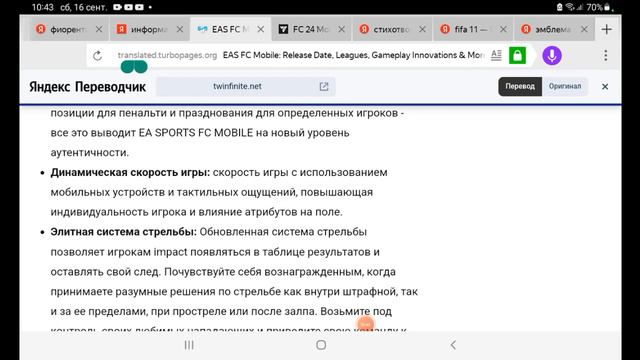This screenshot has height=360, width=640.
Task: Click the favicon on FC 24 Mo tab
Action: click(x=283, y=29)
